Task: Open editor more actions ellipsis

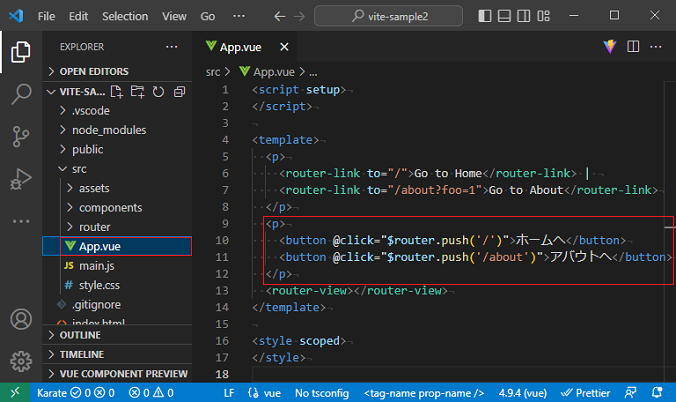Action: click(x=655, y=47)
